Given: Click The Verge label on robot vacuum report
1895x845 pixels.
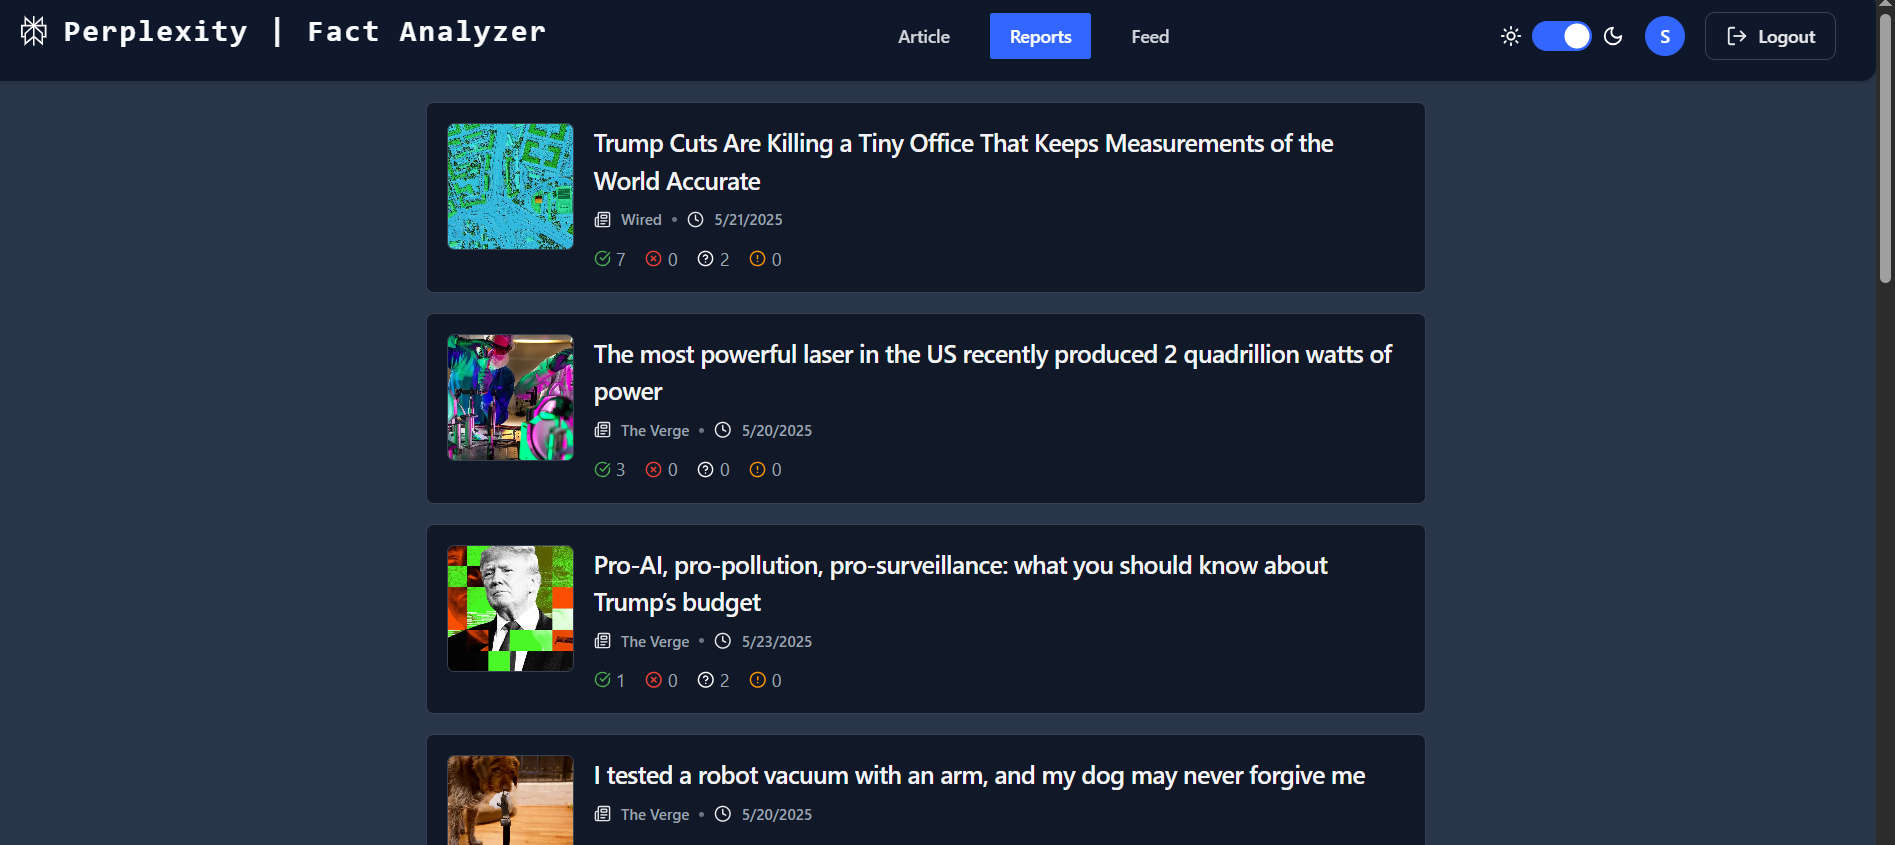Looking at the screenshot, I should [x=655, y=814].
